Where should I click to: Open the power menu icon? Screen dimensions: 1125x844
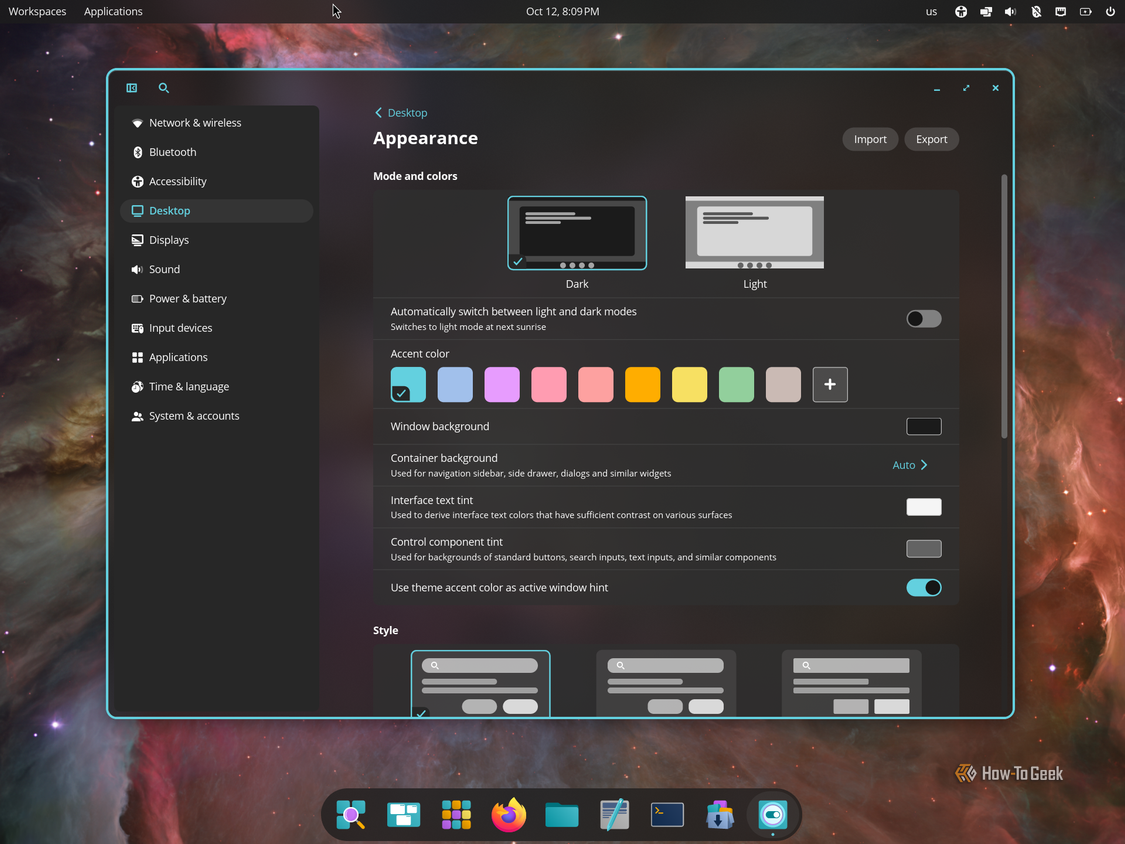pyautogui.click(x=1110, y=11)
